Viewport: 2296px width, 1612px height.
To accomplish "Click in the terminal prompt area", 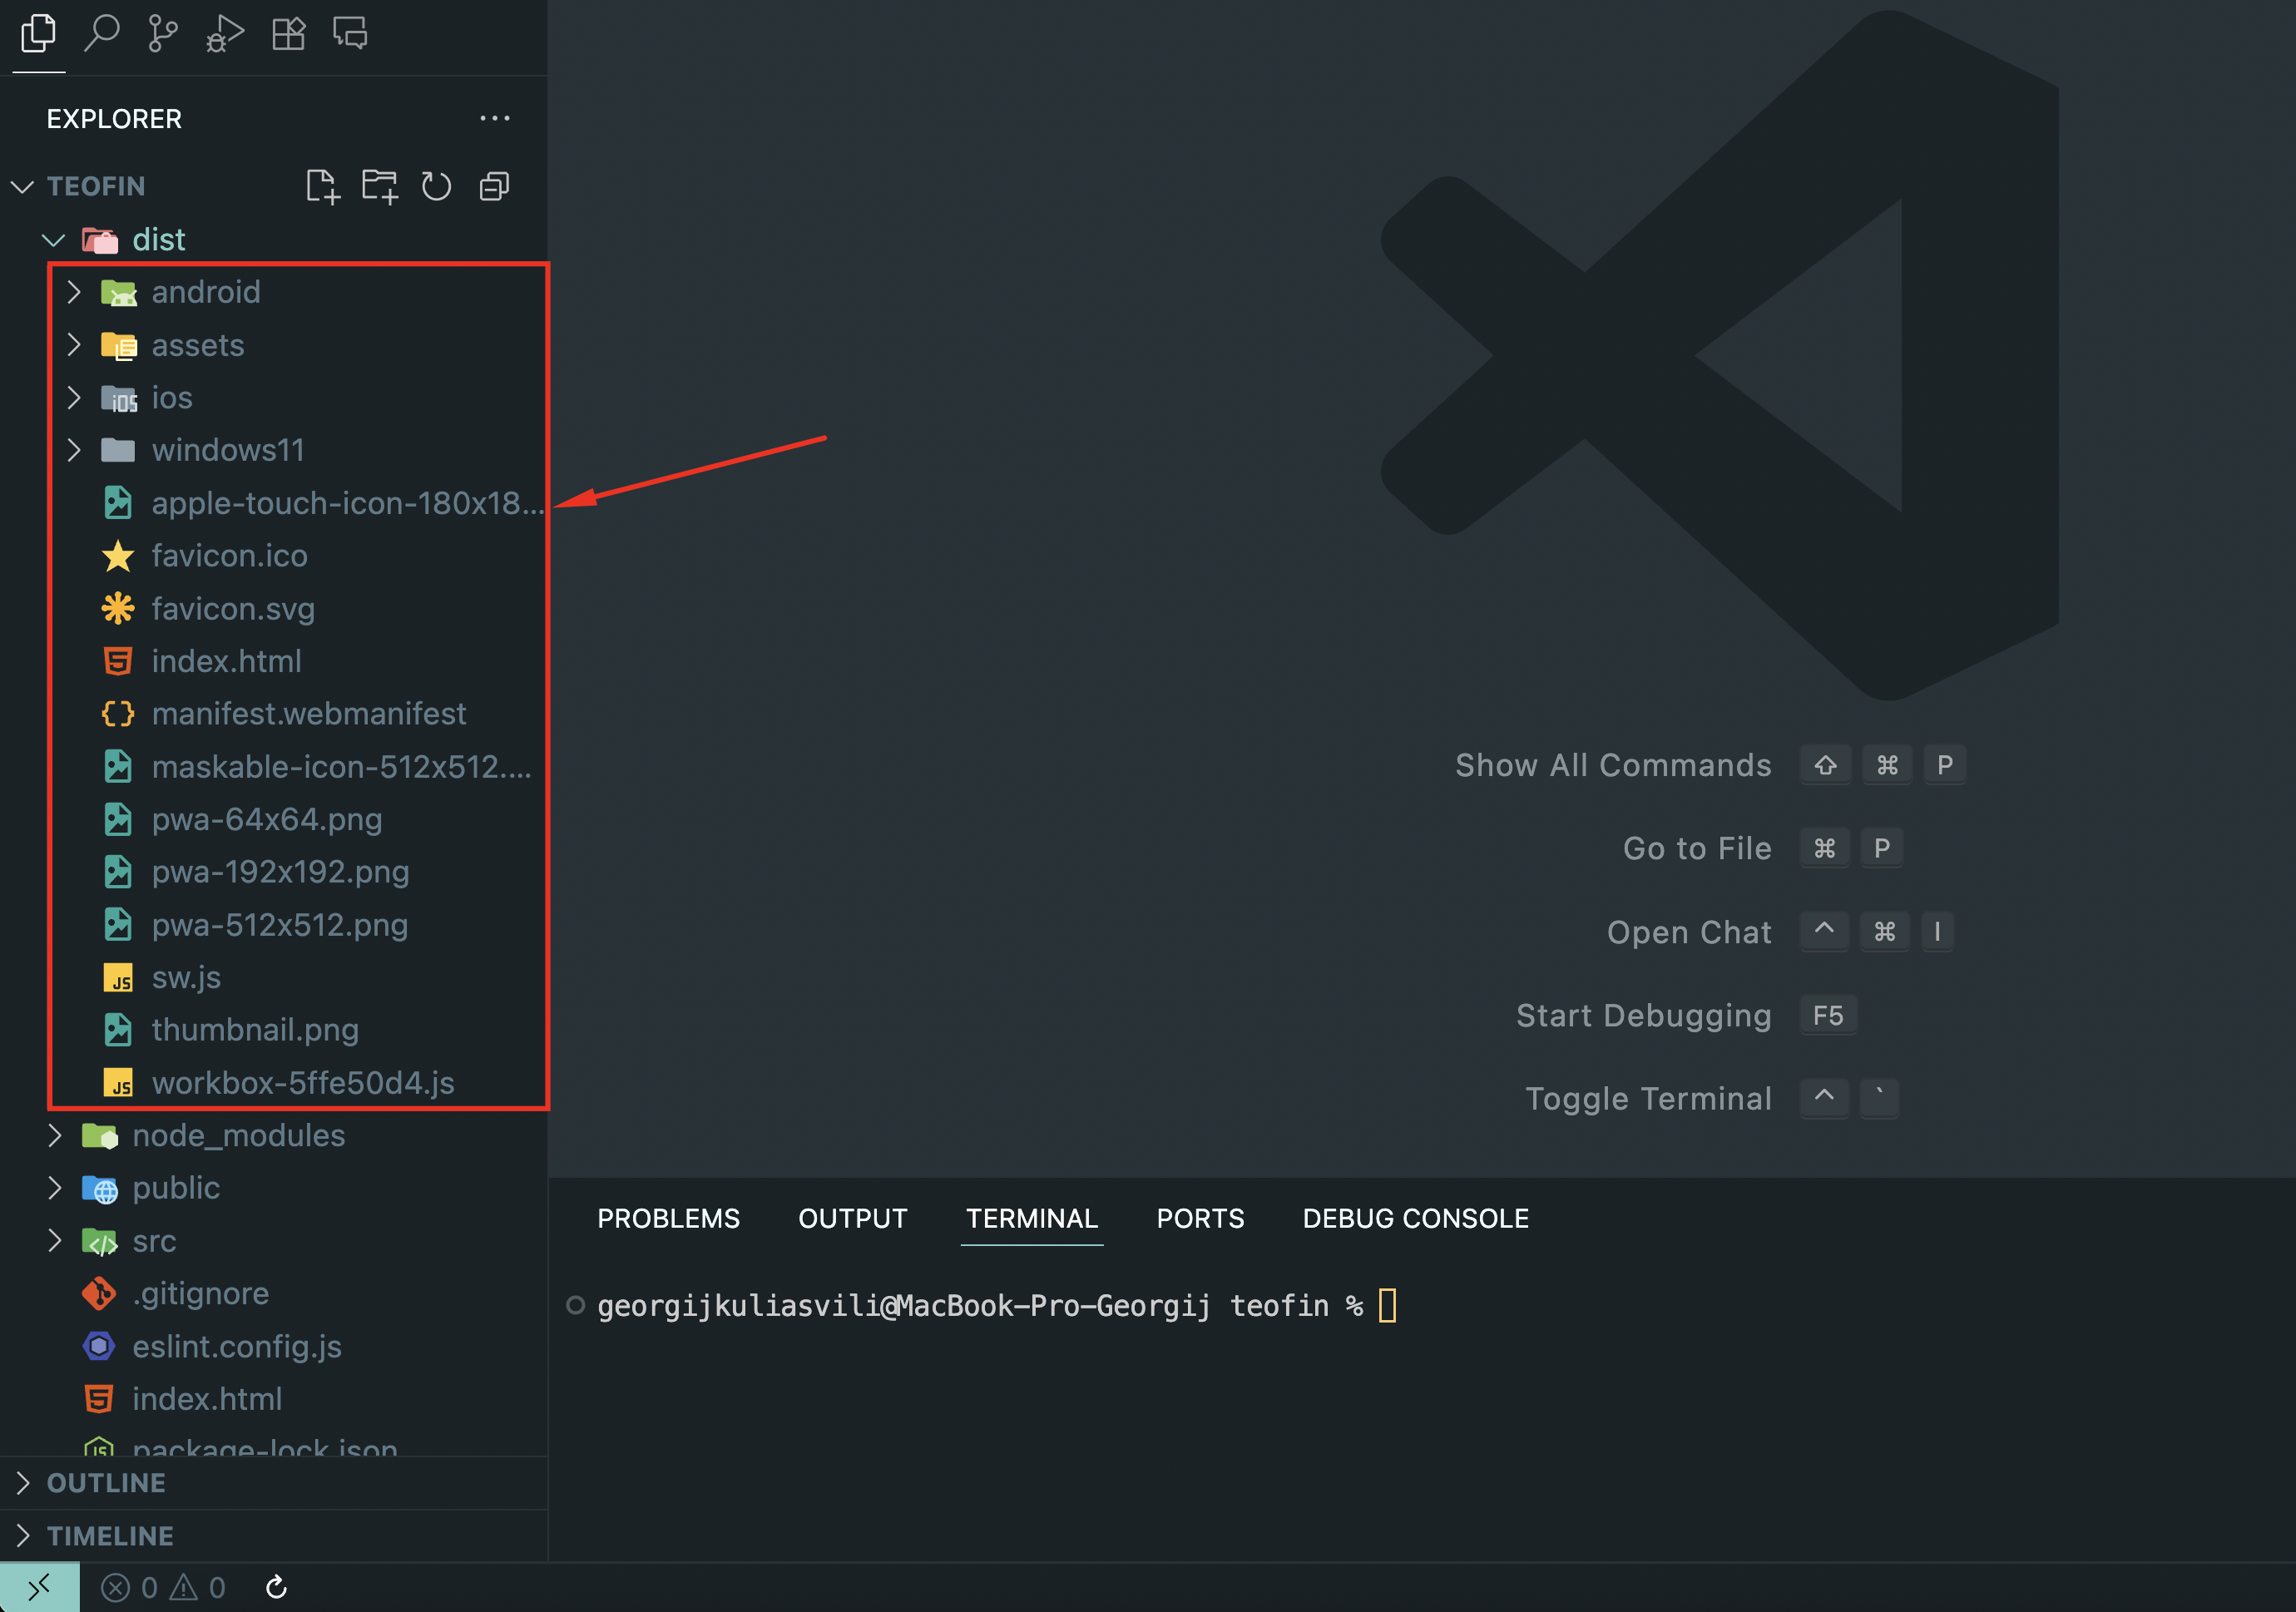I will (x=1387, y=1306).
